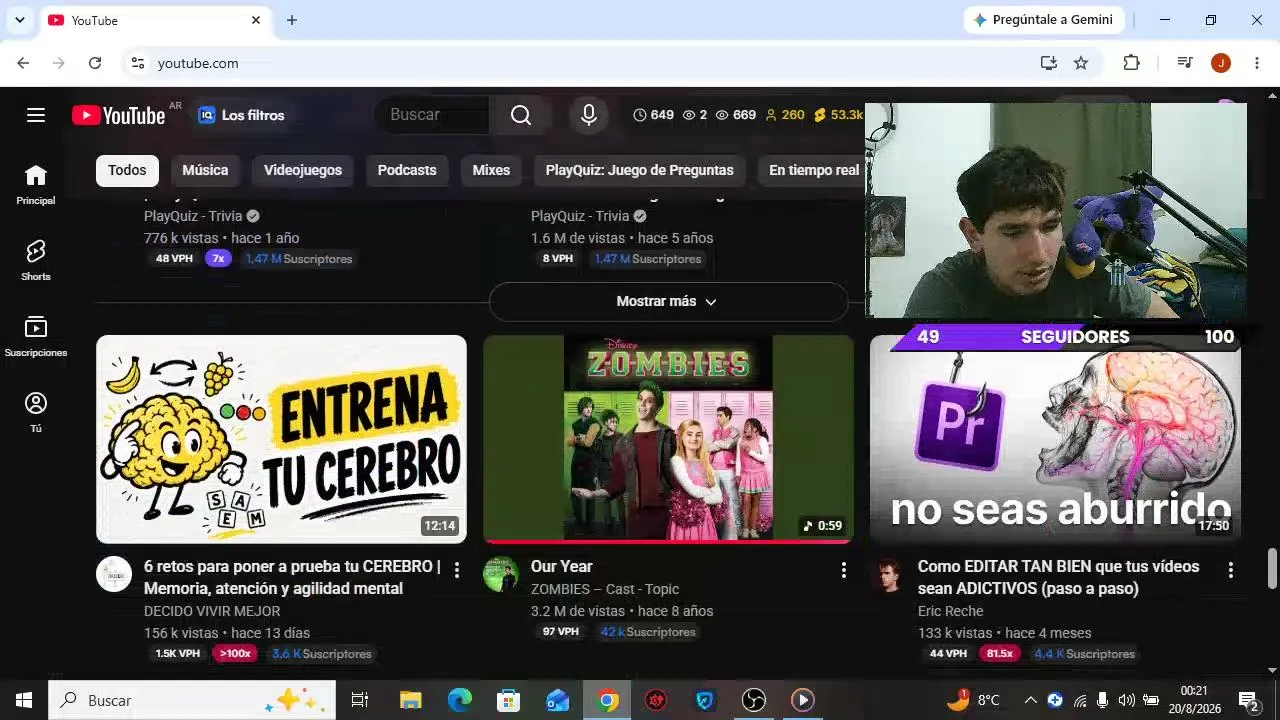Click the >100x multiplier badge
Image resolution: width=1280 pixels, height=720 pixels.
click(235, 654)
